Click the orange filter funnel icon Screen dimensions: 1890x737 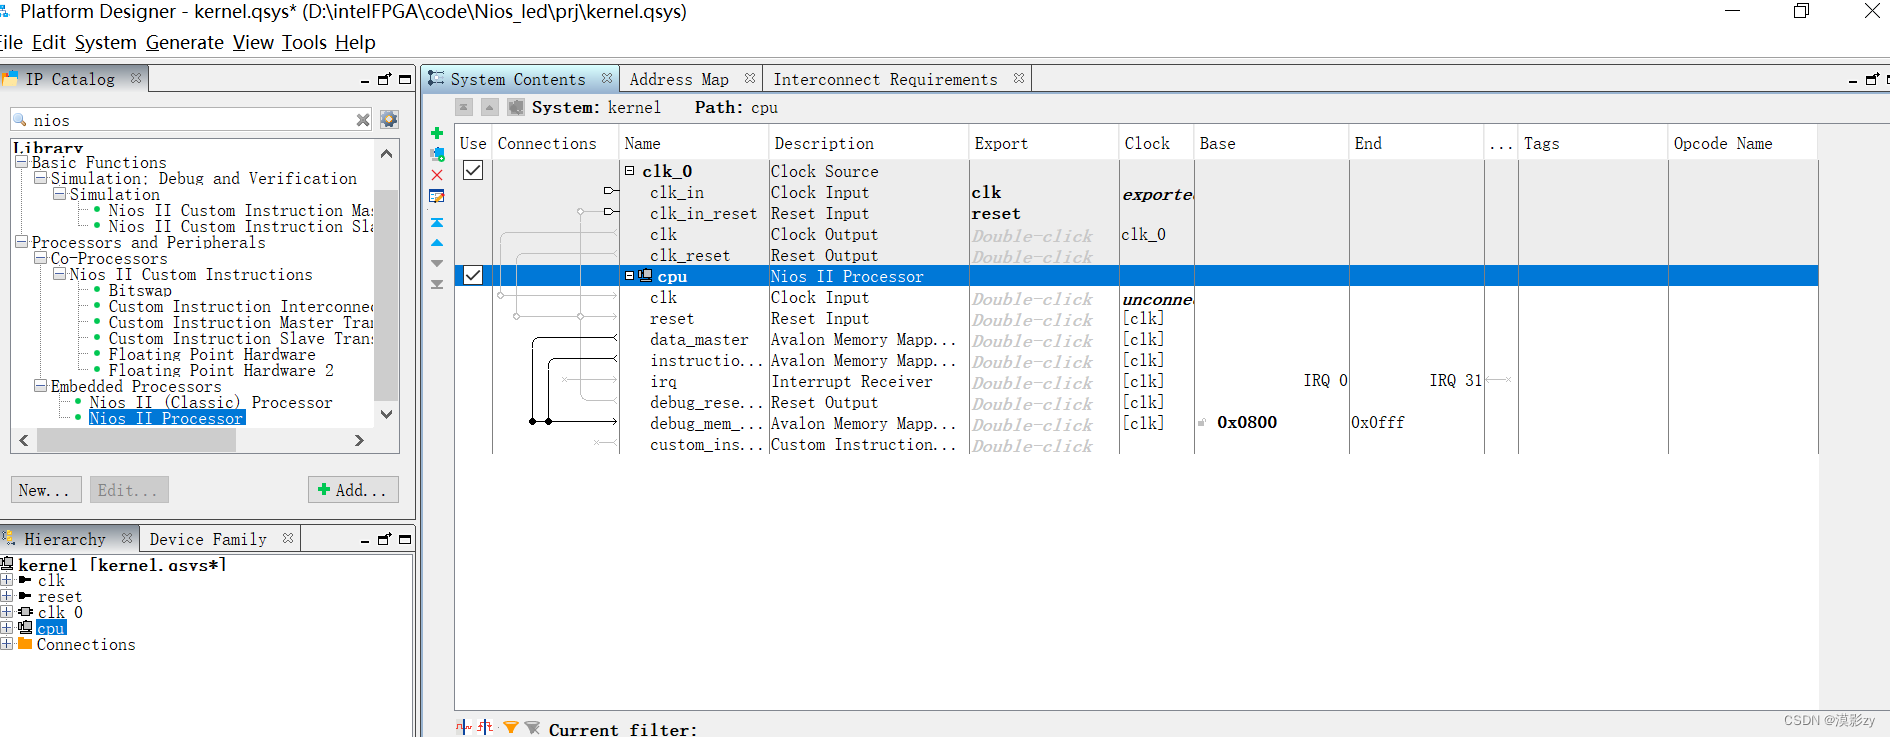(511, 728)
